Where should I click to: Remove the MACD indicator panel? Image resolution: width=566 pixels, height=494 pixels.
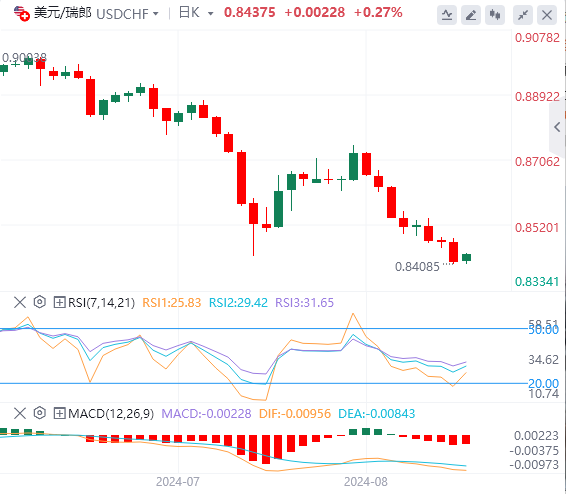pos(20,413)
